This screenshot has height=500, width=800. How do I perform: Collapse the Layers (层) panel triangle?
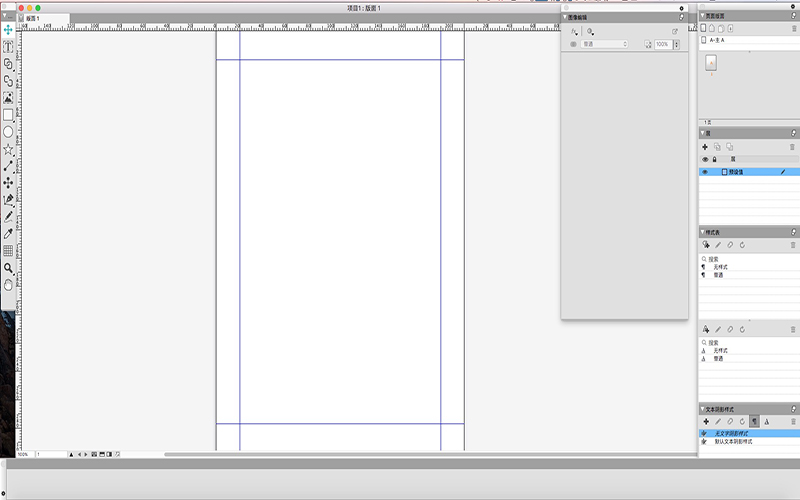(703, 133)
